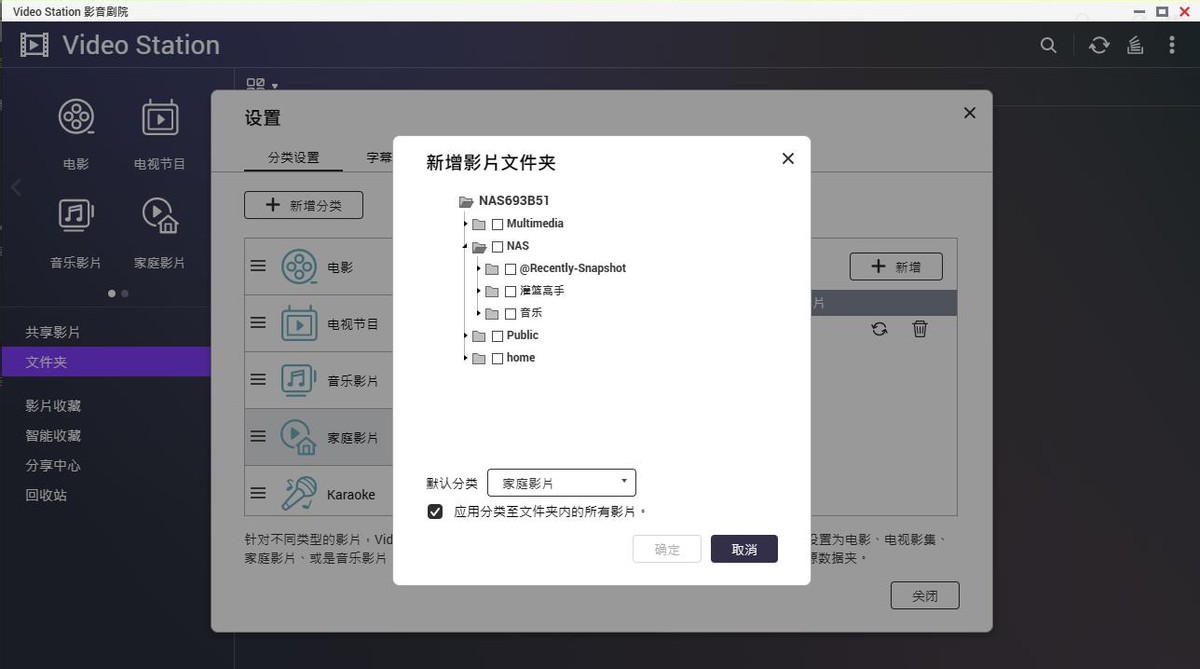Select 文件夹 in the left navigation
The height and width of the screenshot is (669, 1200).
tap(47, 362)
